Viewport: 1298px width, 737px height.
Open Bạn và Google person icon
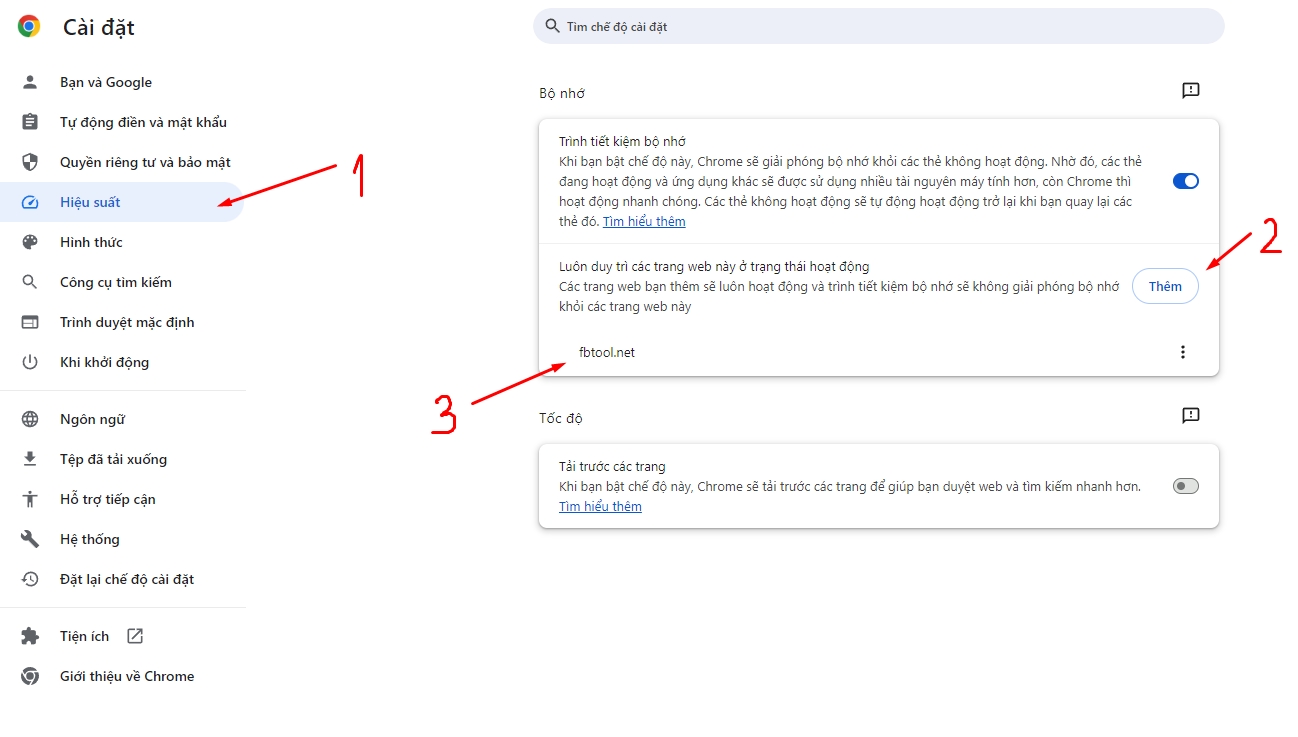pyautogui.click(x=30, y=82)
